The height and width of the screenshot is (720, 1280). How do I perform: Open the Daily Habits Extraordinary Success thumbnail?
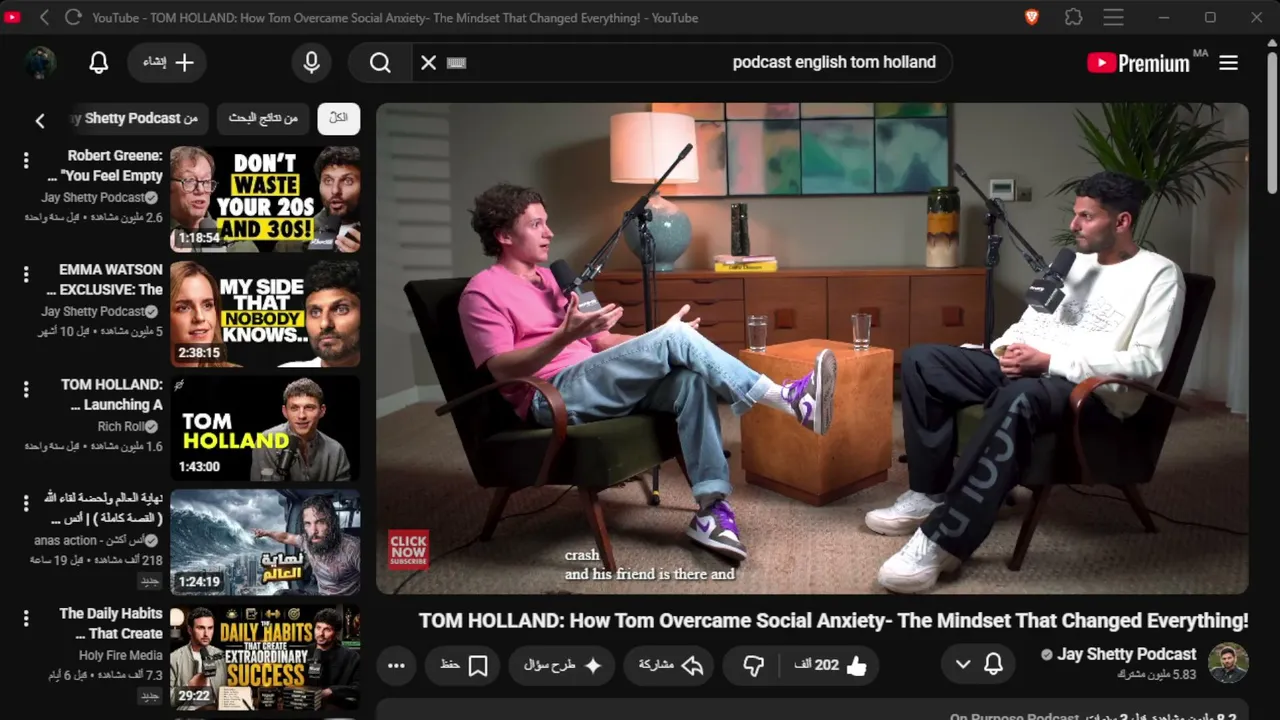[265, 657]
